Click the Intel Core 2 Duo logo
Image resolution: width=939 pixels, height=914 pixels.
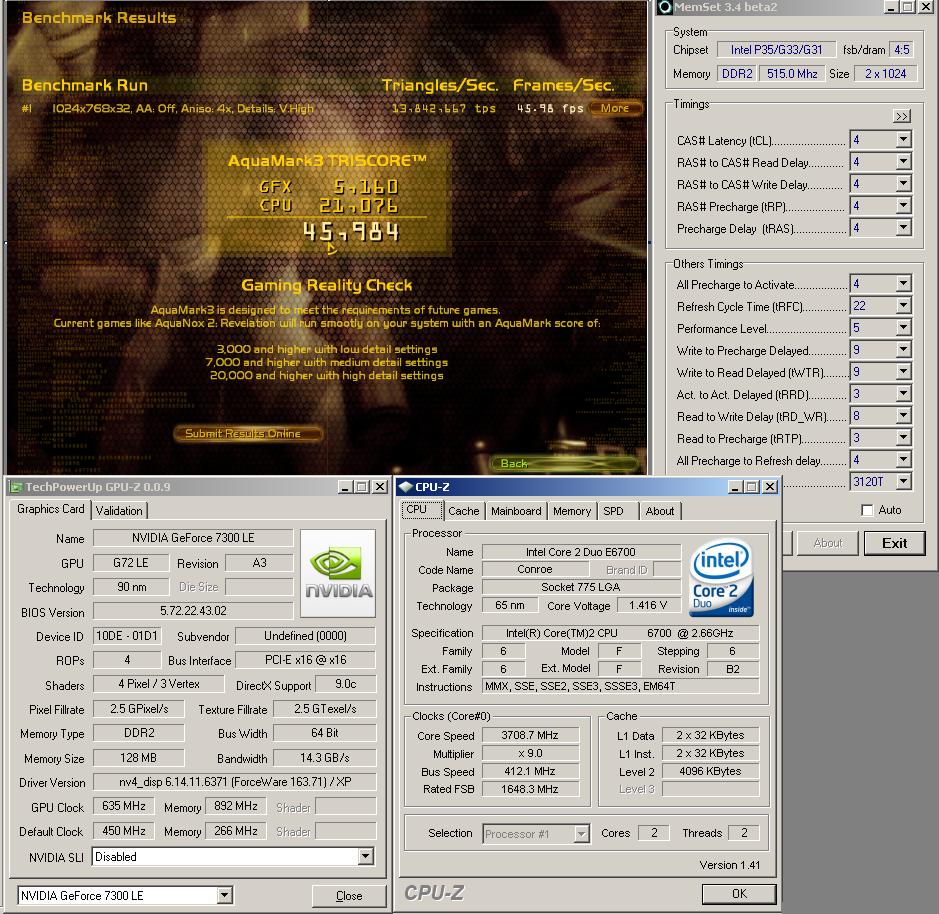coord(721,578)
